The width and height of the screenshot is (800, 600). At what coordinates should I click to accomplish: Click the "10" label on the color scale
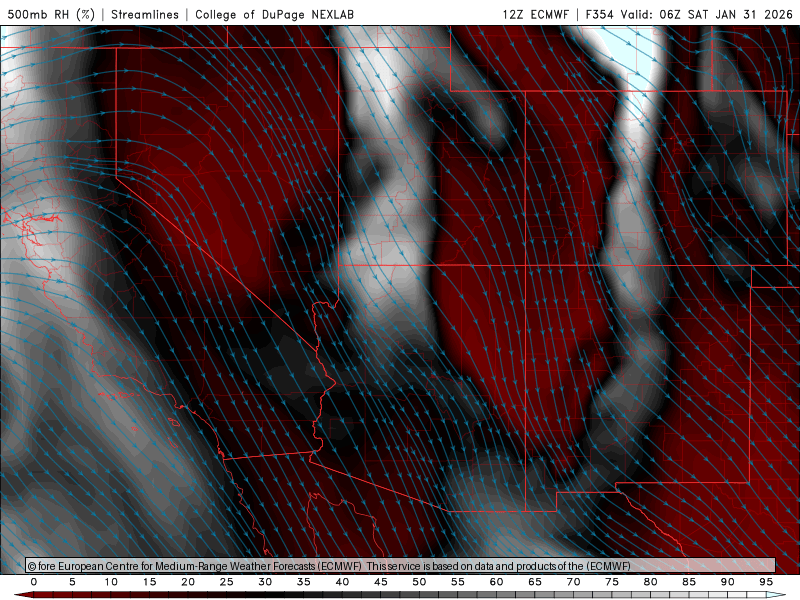[x=111, y=582]
